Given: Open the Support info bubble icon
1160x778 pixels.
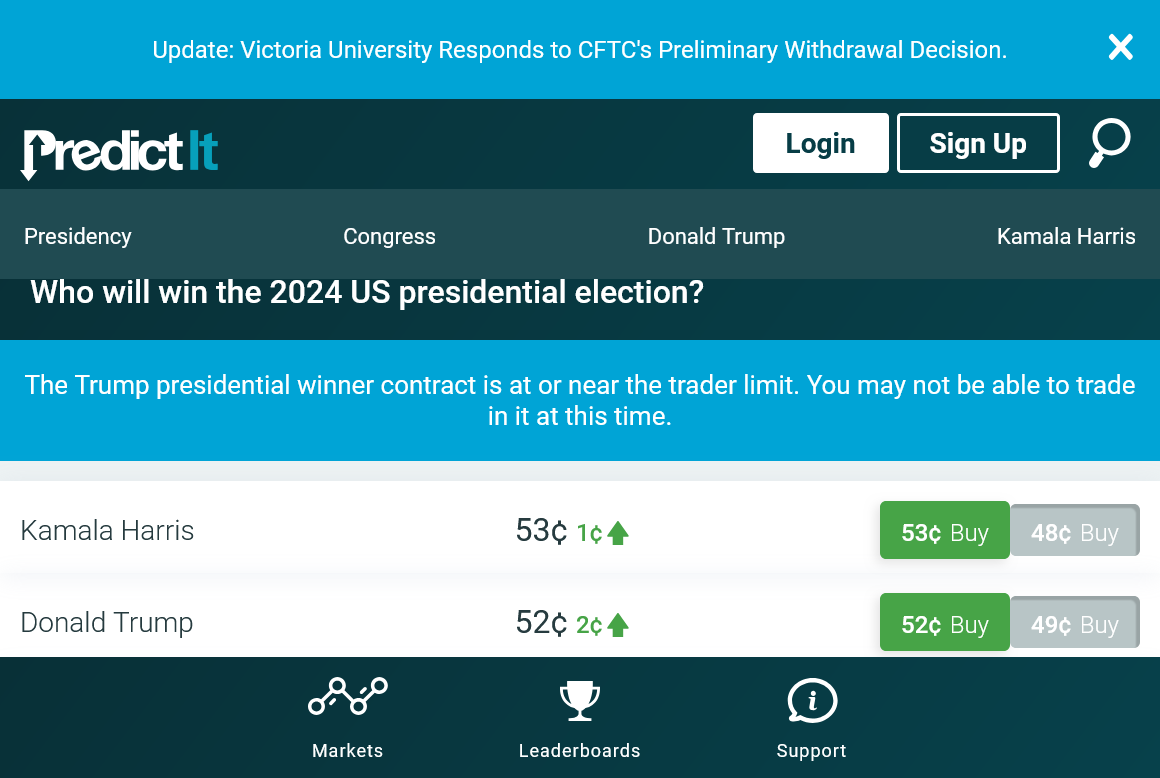Looking at the screenshot, I should click(811, 700).
